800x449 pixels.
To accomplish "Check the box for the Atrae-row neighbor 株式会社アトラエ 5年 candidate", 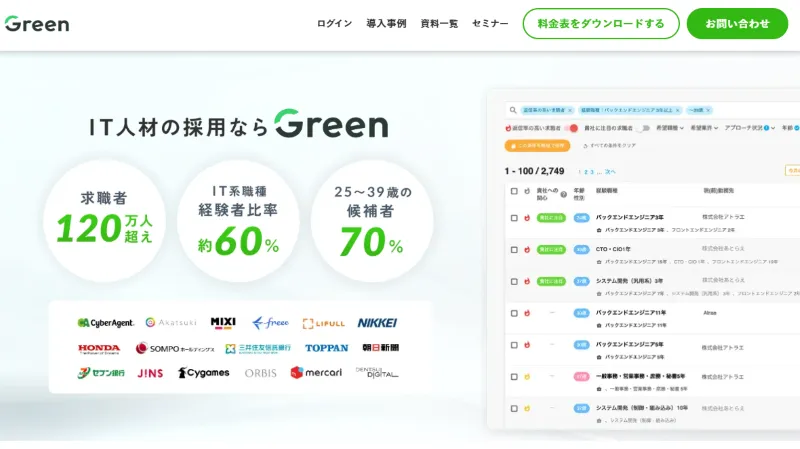I will [x=514, y=345].
